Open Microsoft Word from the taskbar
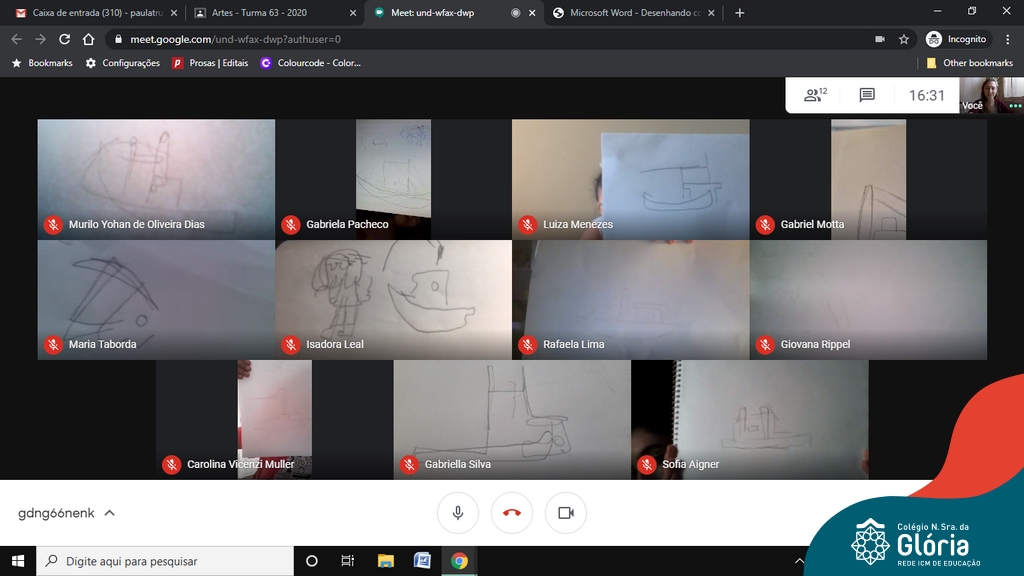Viewport: 1024px width, 576px height. click(422, 561)
